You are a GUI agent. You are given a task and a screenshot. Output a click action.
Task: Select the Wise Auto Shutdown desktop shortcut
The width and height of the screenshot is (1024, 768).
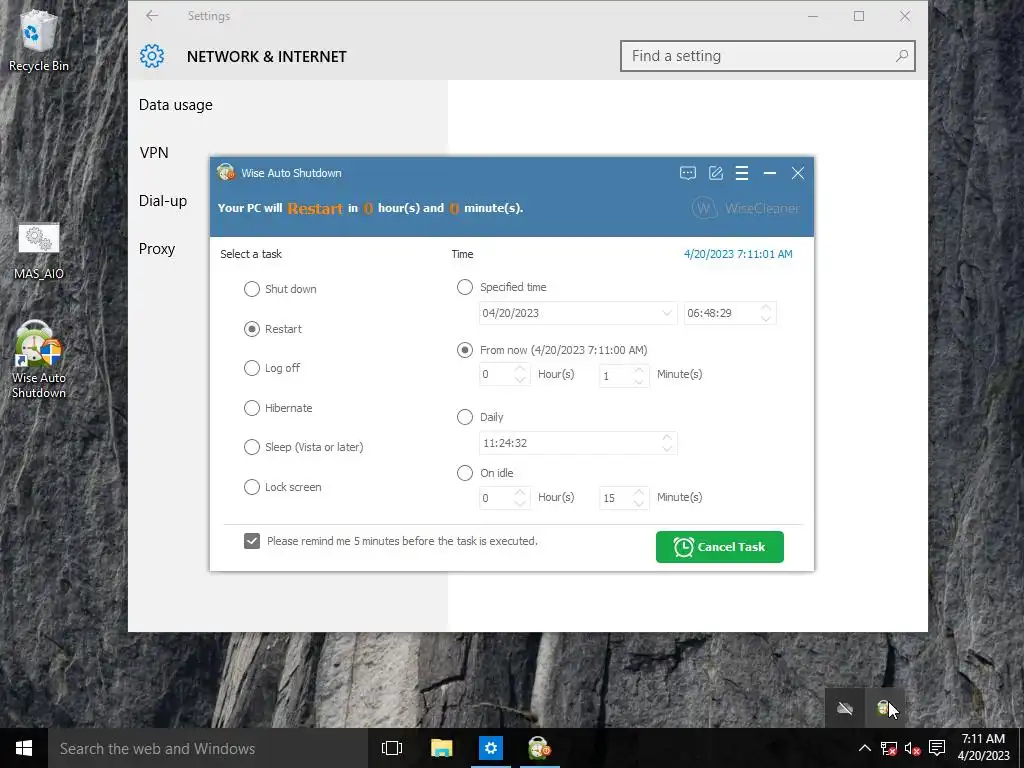click(39, 360)
